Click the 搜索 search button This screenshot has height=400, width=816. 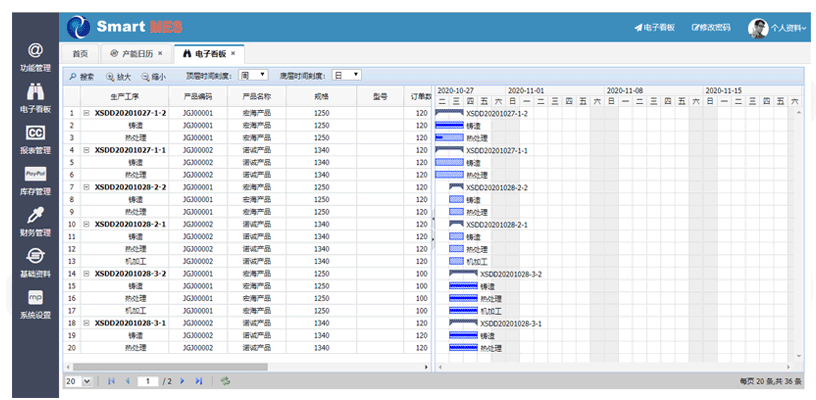(x=81, y=76)
